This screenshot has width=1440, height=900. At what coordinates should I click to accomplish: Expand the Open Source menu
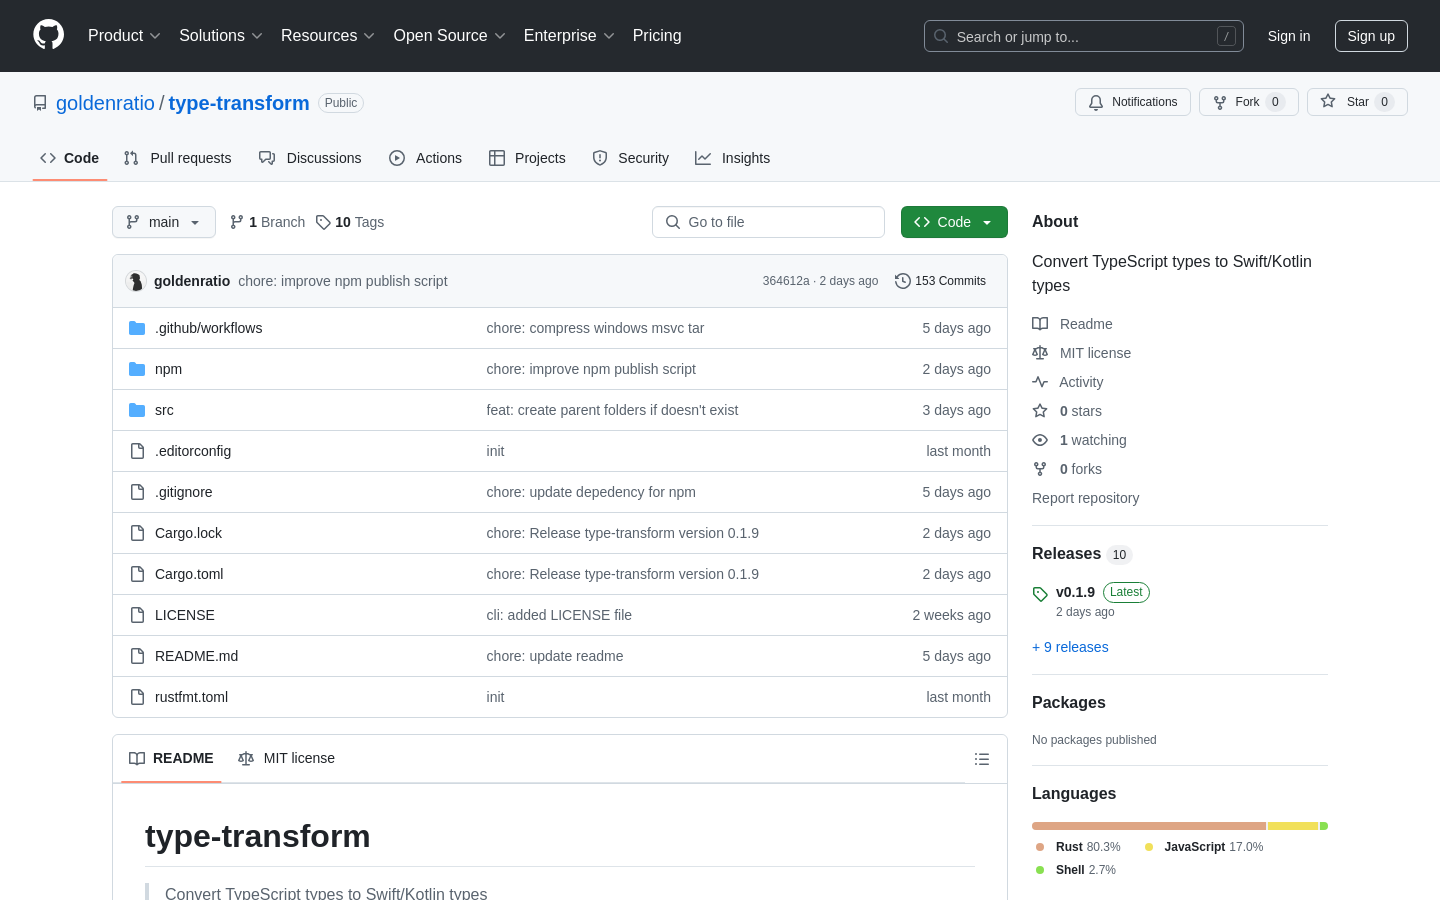click(x=450, y=36)
